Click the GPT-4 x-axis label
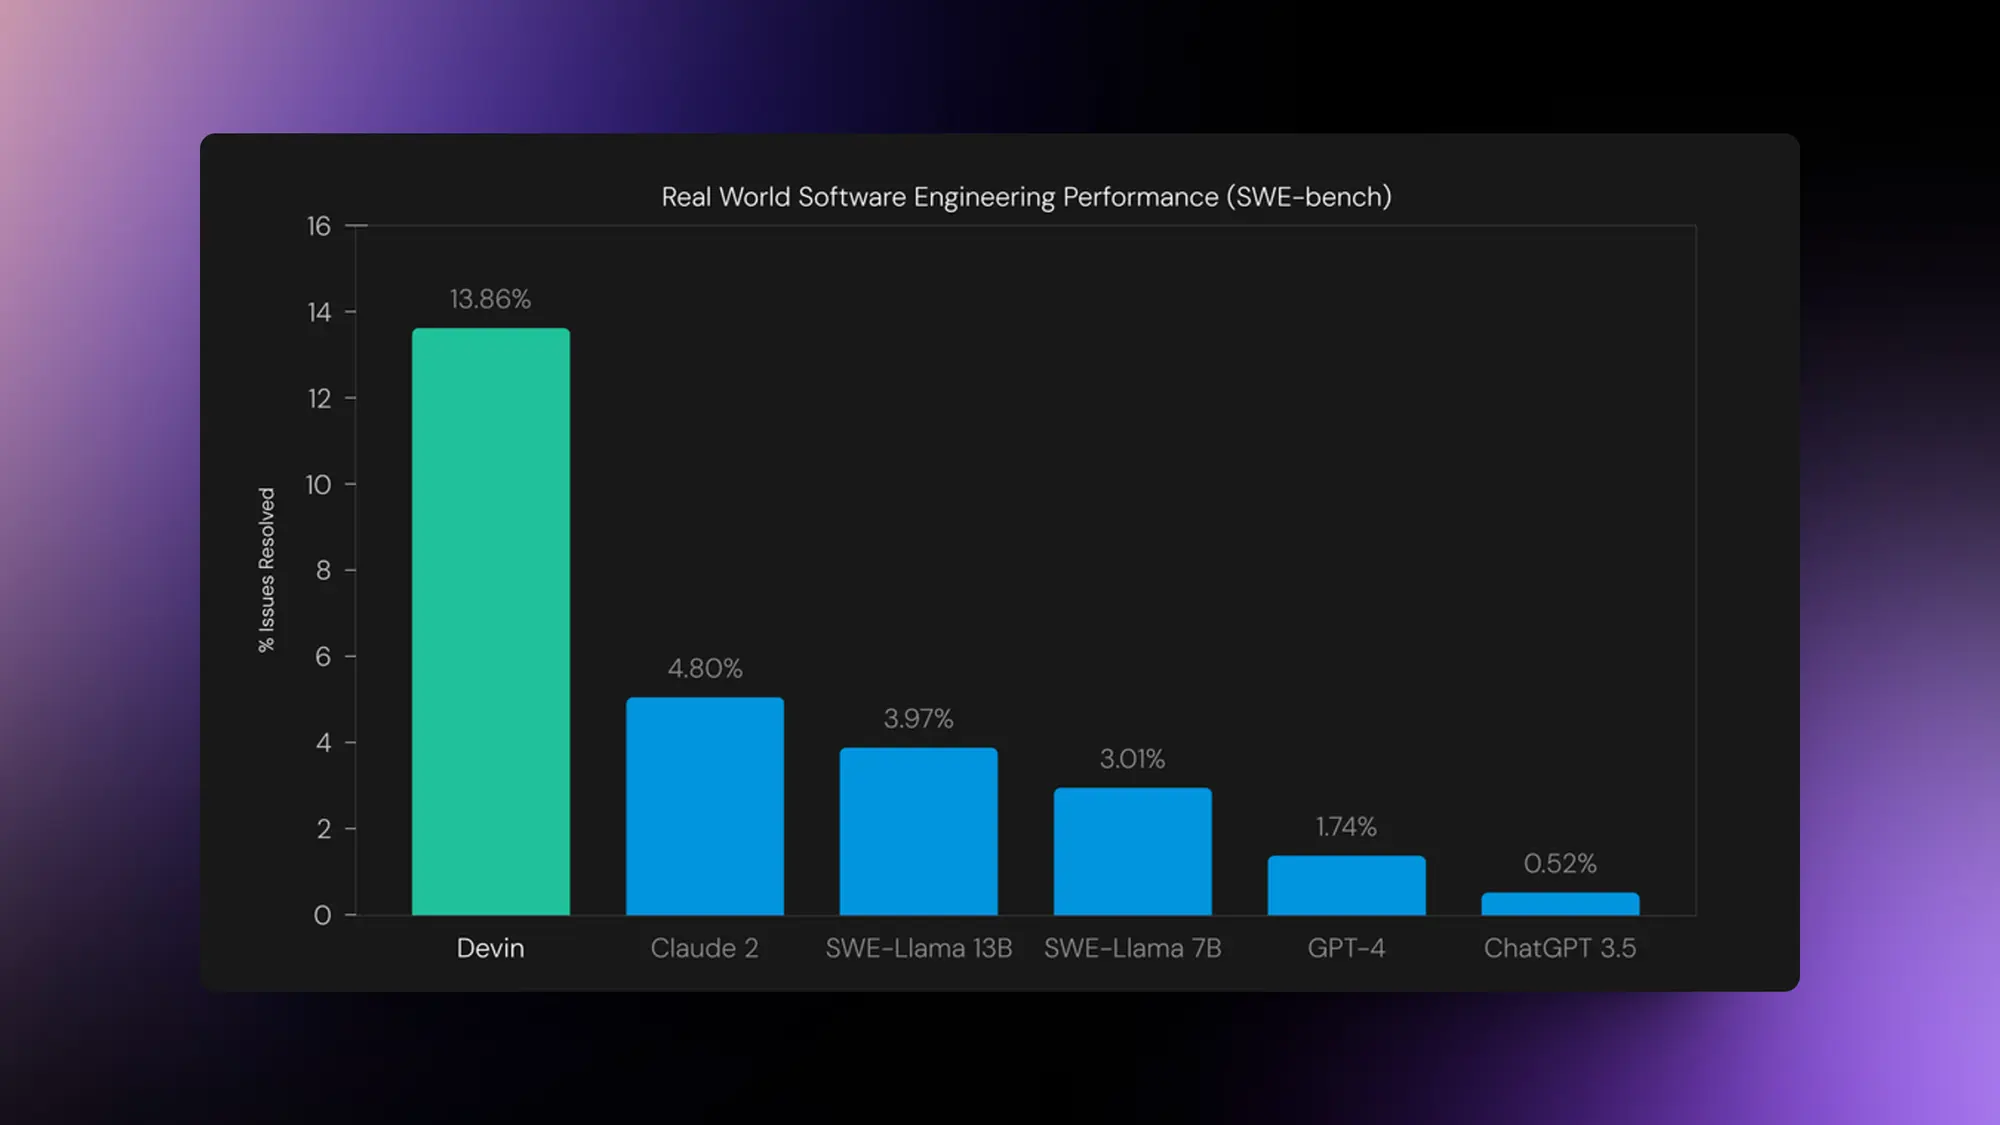This screenshot has width=2000, height=1125. [1346, 948]
